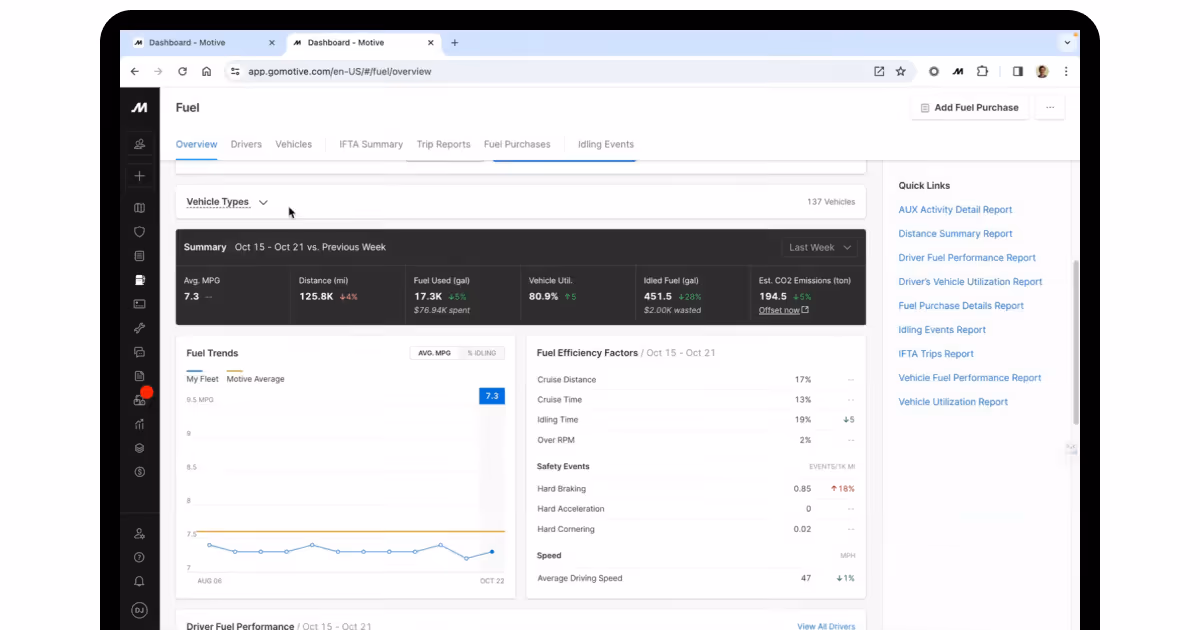Open the tab search chevron in the browser
This screenshot has width=1200, height=630.
point(1067,43)
